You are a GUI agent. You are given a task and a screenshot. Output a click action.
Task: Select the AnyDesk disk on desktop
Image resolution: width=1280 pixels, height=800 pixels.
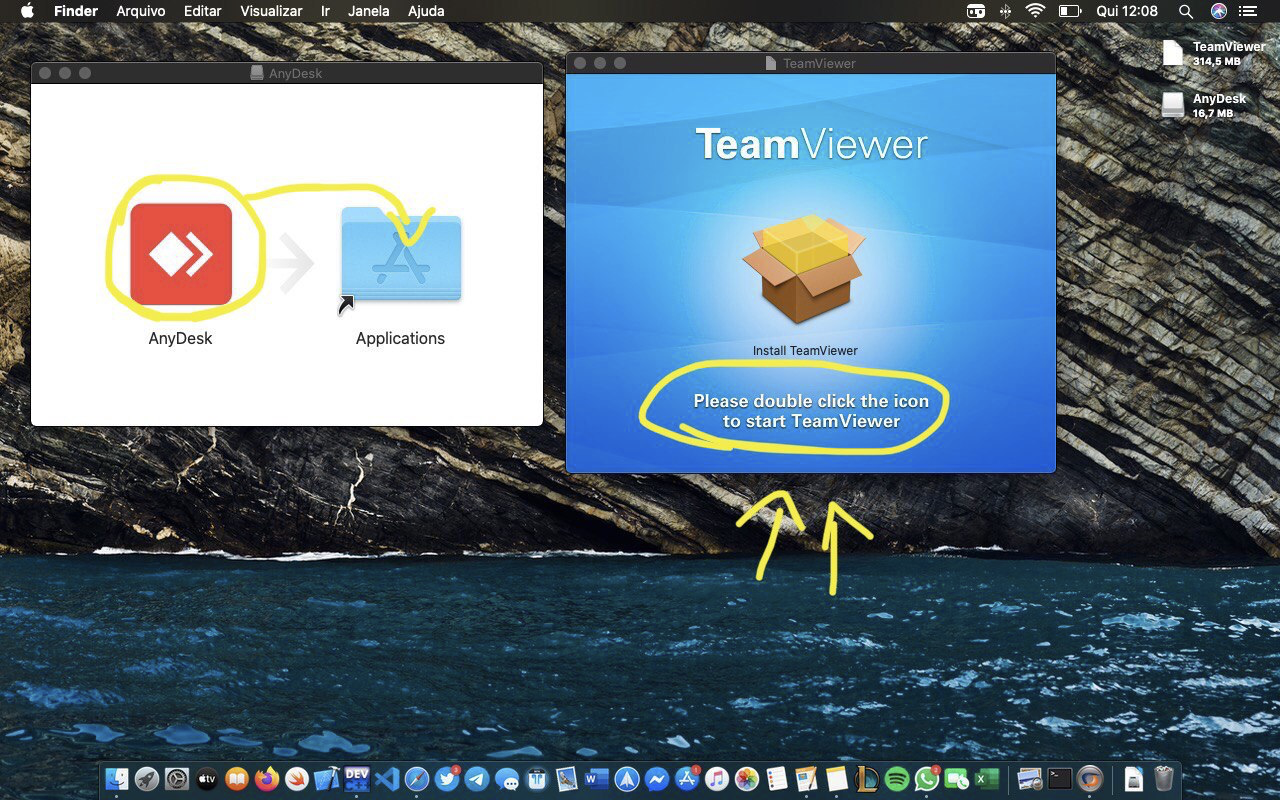click(1173, 105)
